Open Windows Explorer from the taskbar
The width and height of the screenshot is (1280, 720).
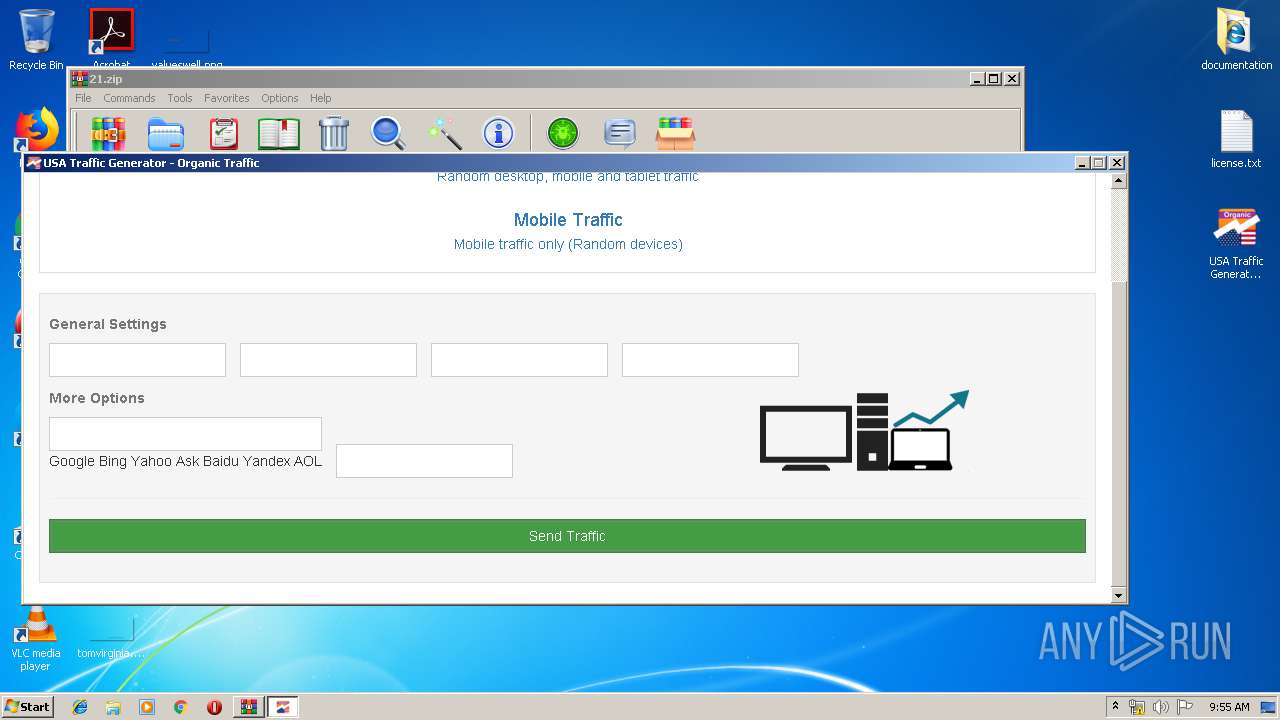[x=113, y=707]
